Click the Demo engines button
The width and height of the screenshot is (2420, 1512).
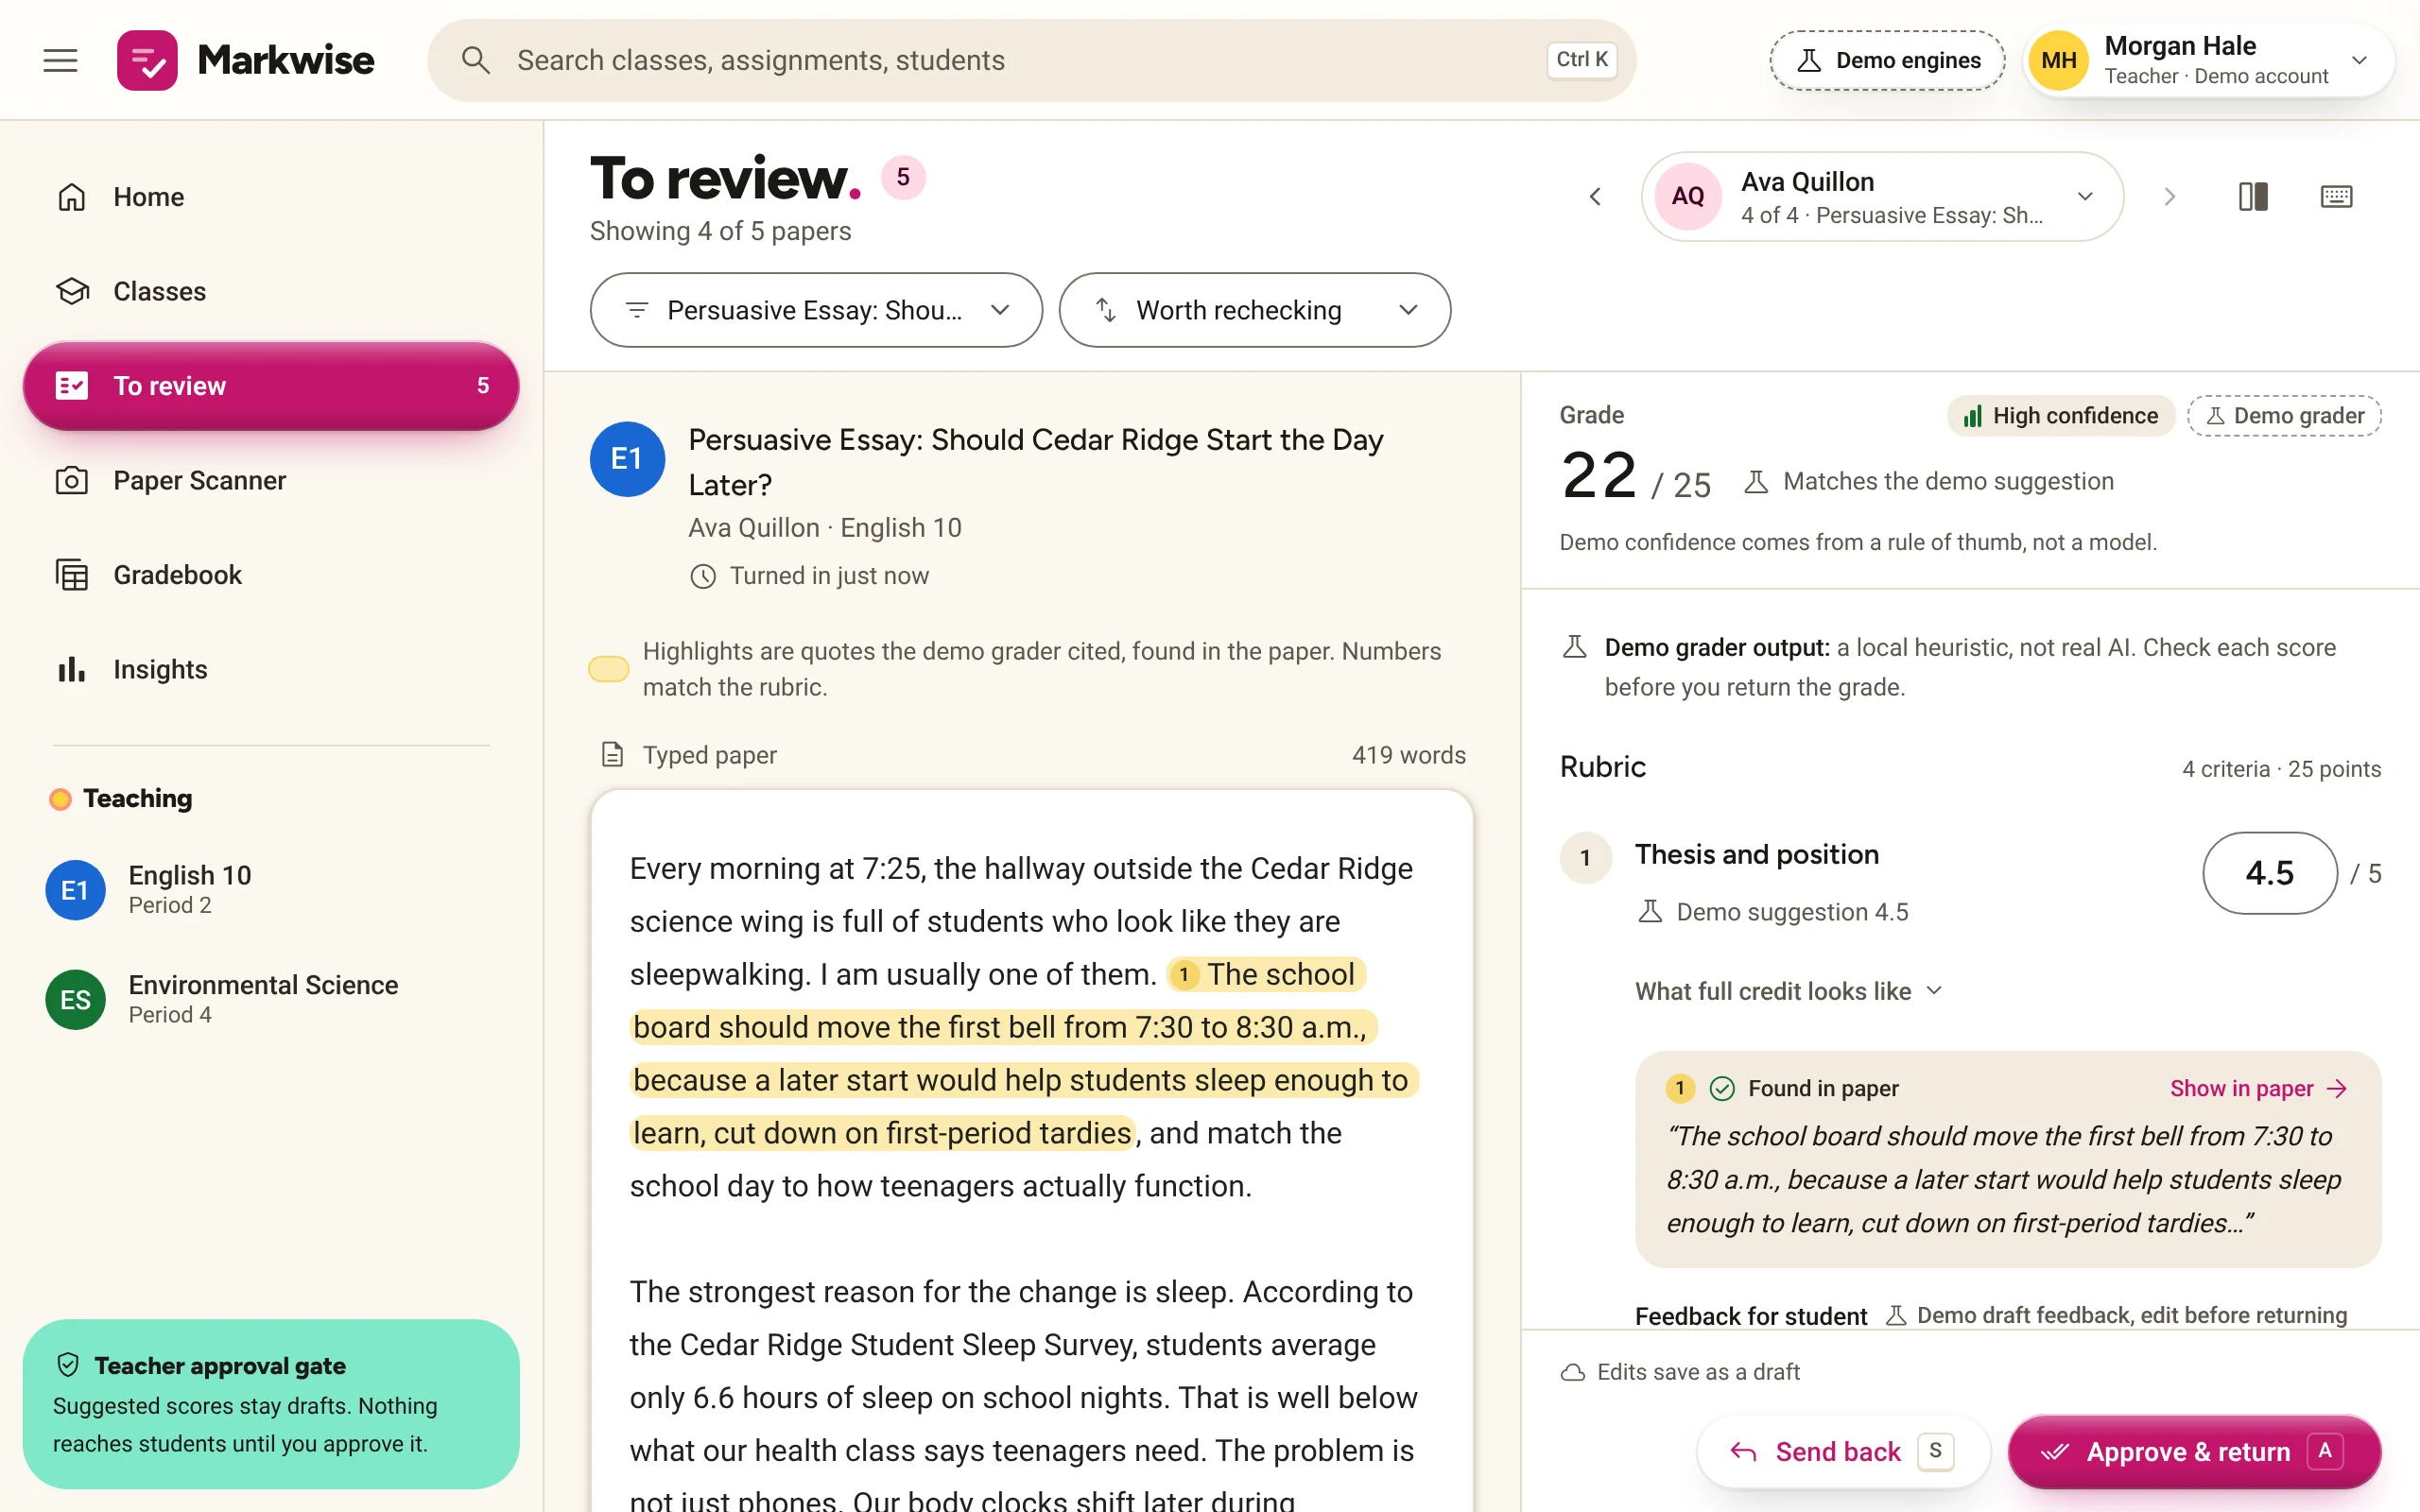pos(1887,60)
